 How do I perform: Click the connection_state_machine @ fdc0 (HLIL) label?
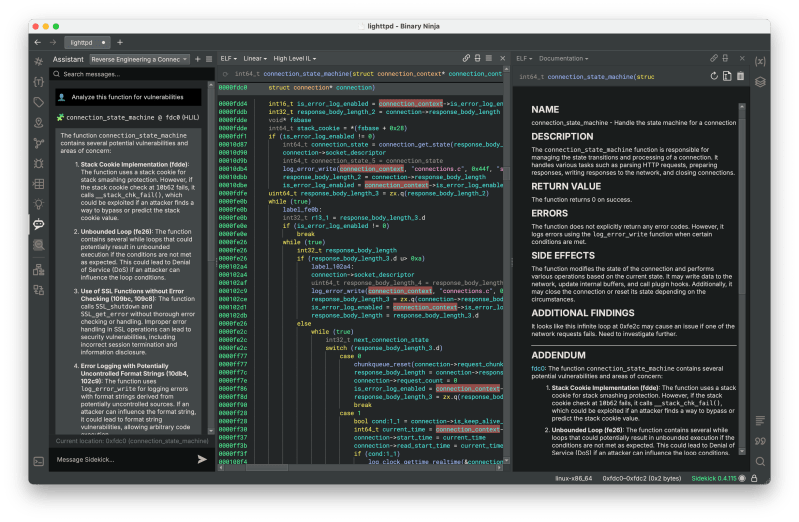[132, 118]
